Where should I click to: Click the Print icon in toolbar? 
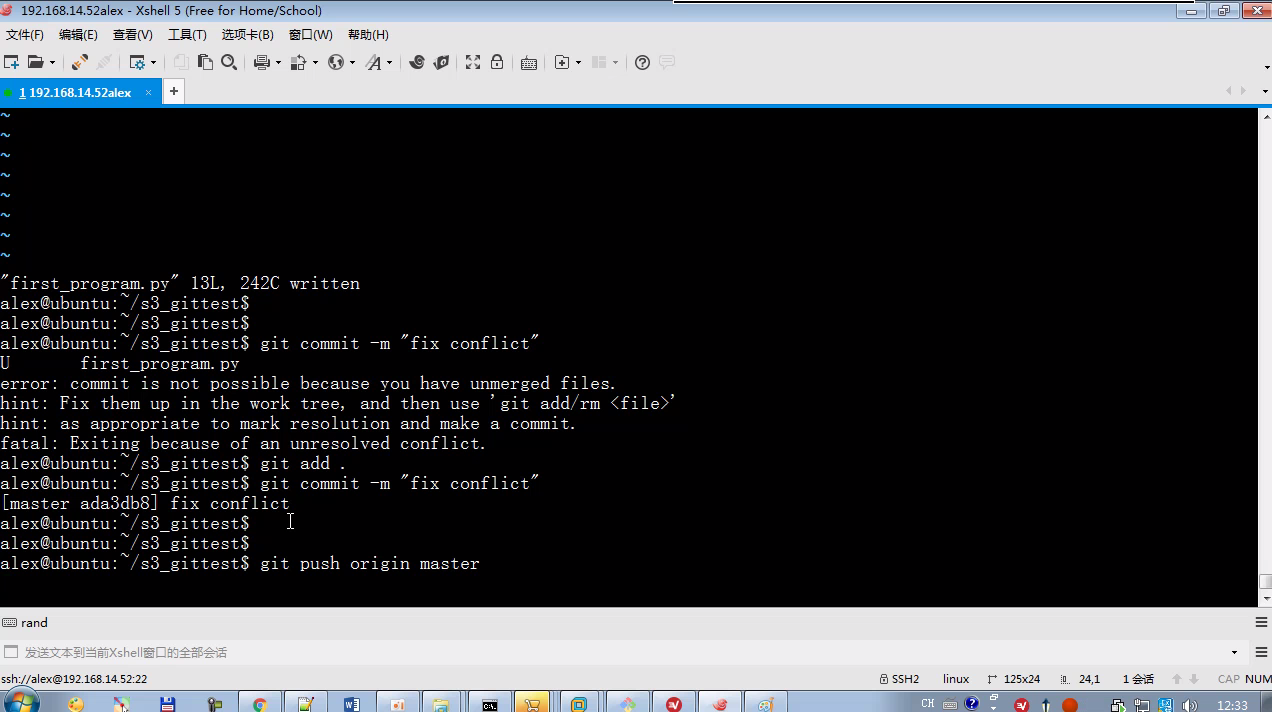click(261, 62)
